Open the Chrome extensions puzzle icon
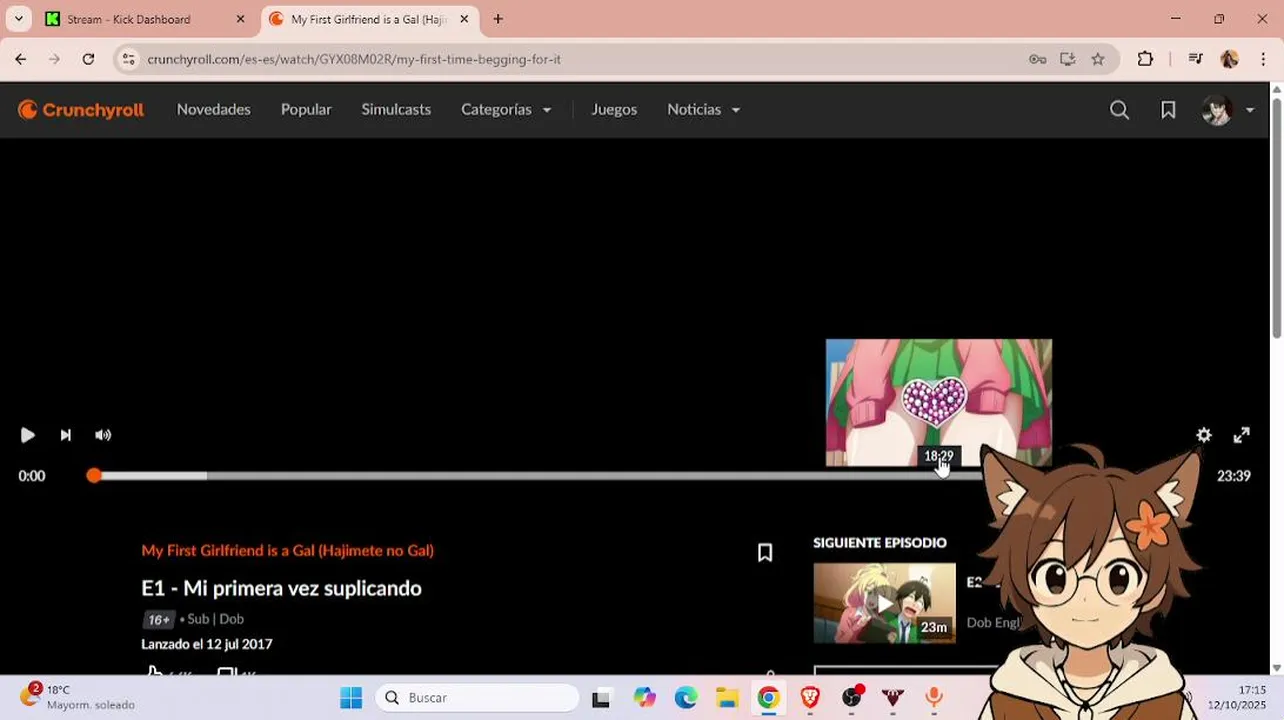 [1146, 59]
